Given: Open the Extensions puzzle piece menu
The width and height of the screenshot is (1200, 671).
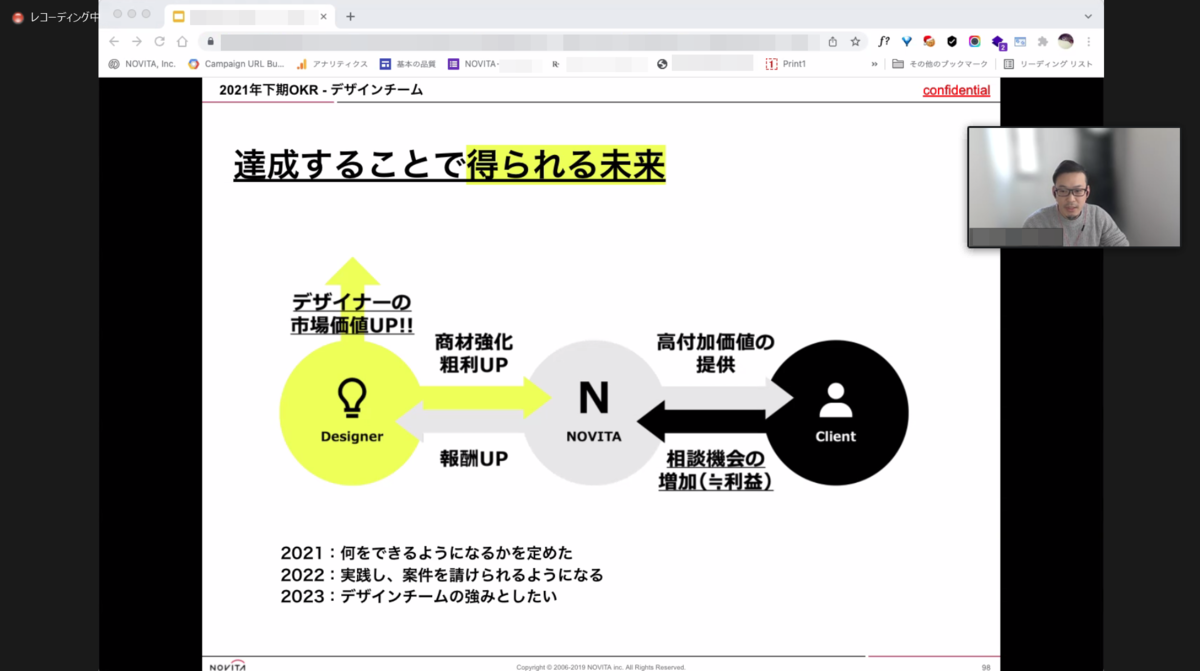Looking at the screenshot, I should (x=1043, y=41).
